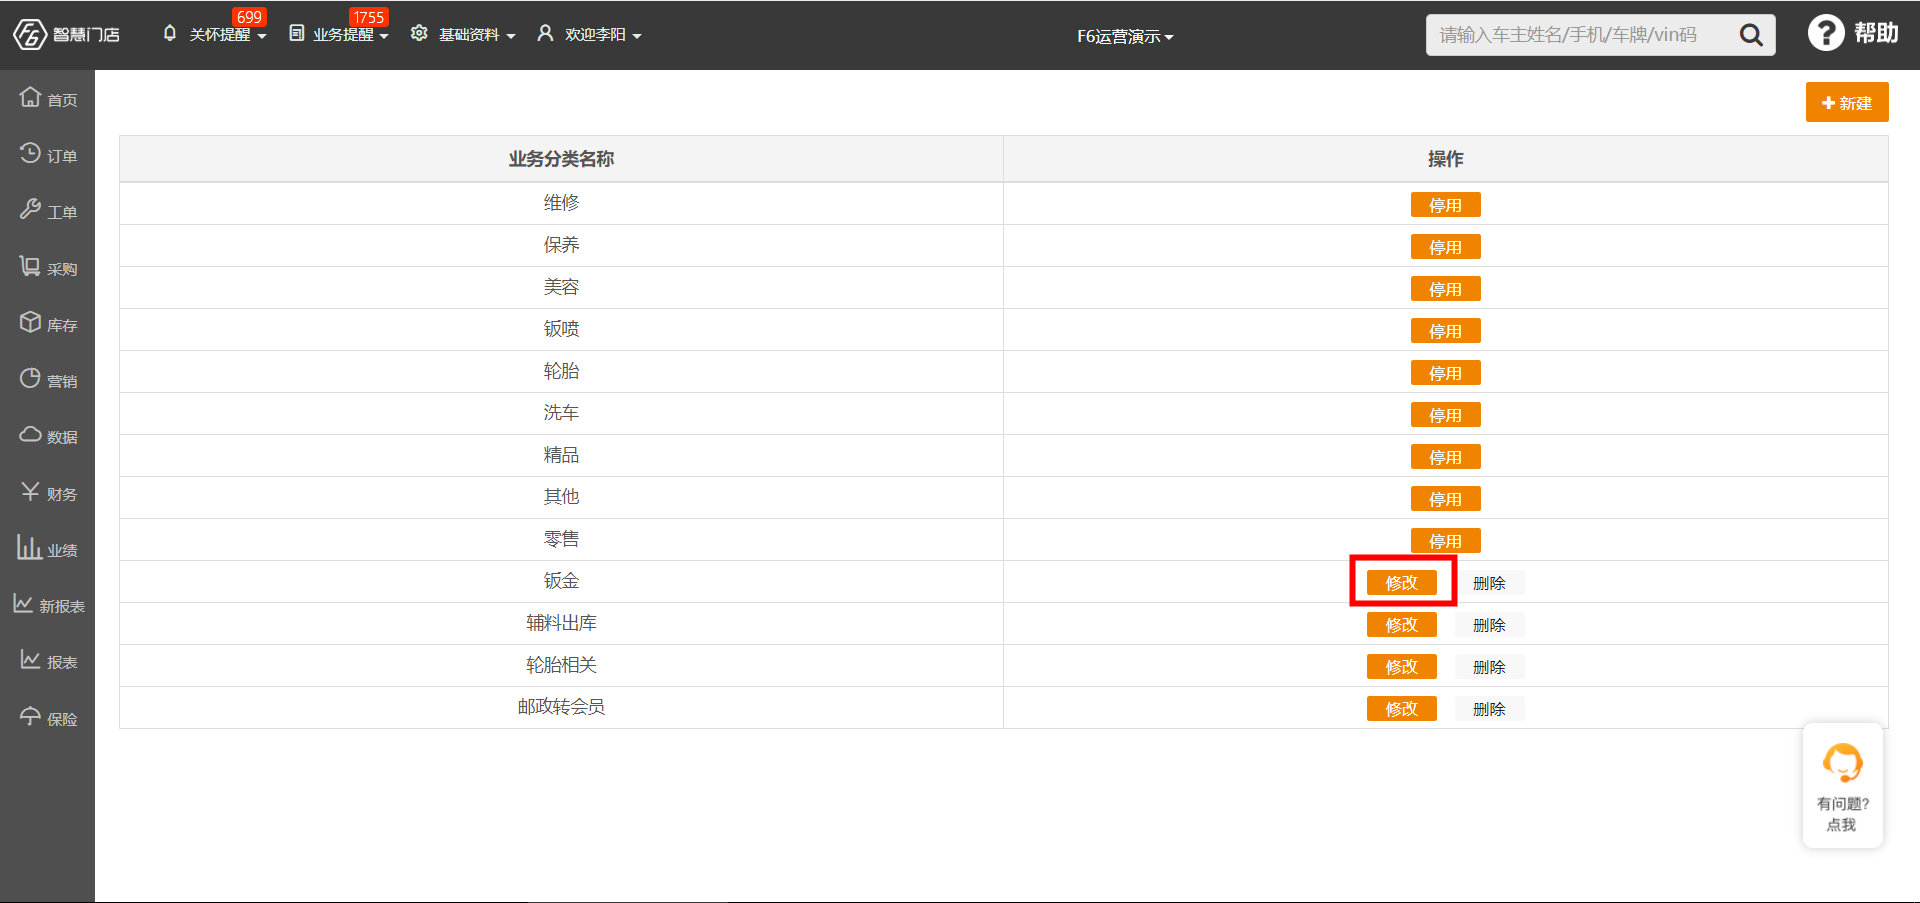The width and height of the screenshot is (1920, 903).
Task: Click 删除 for the 钣金 row
Action: [1489, 583]
